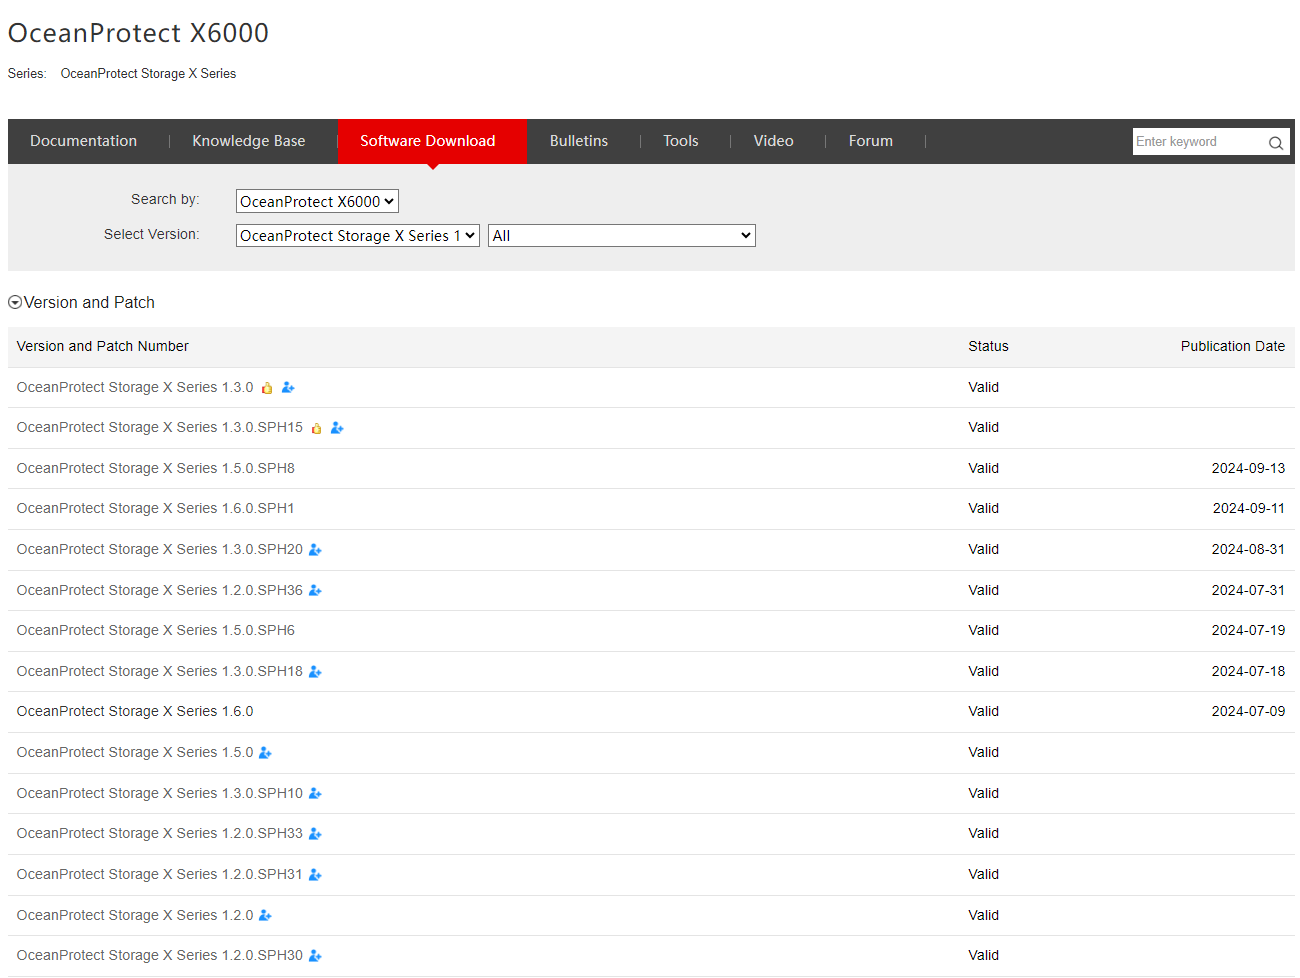
Task: Switch to the Documentation tab
Action: point(84,141)
